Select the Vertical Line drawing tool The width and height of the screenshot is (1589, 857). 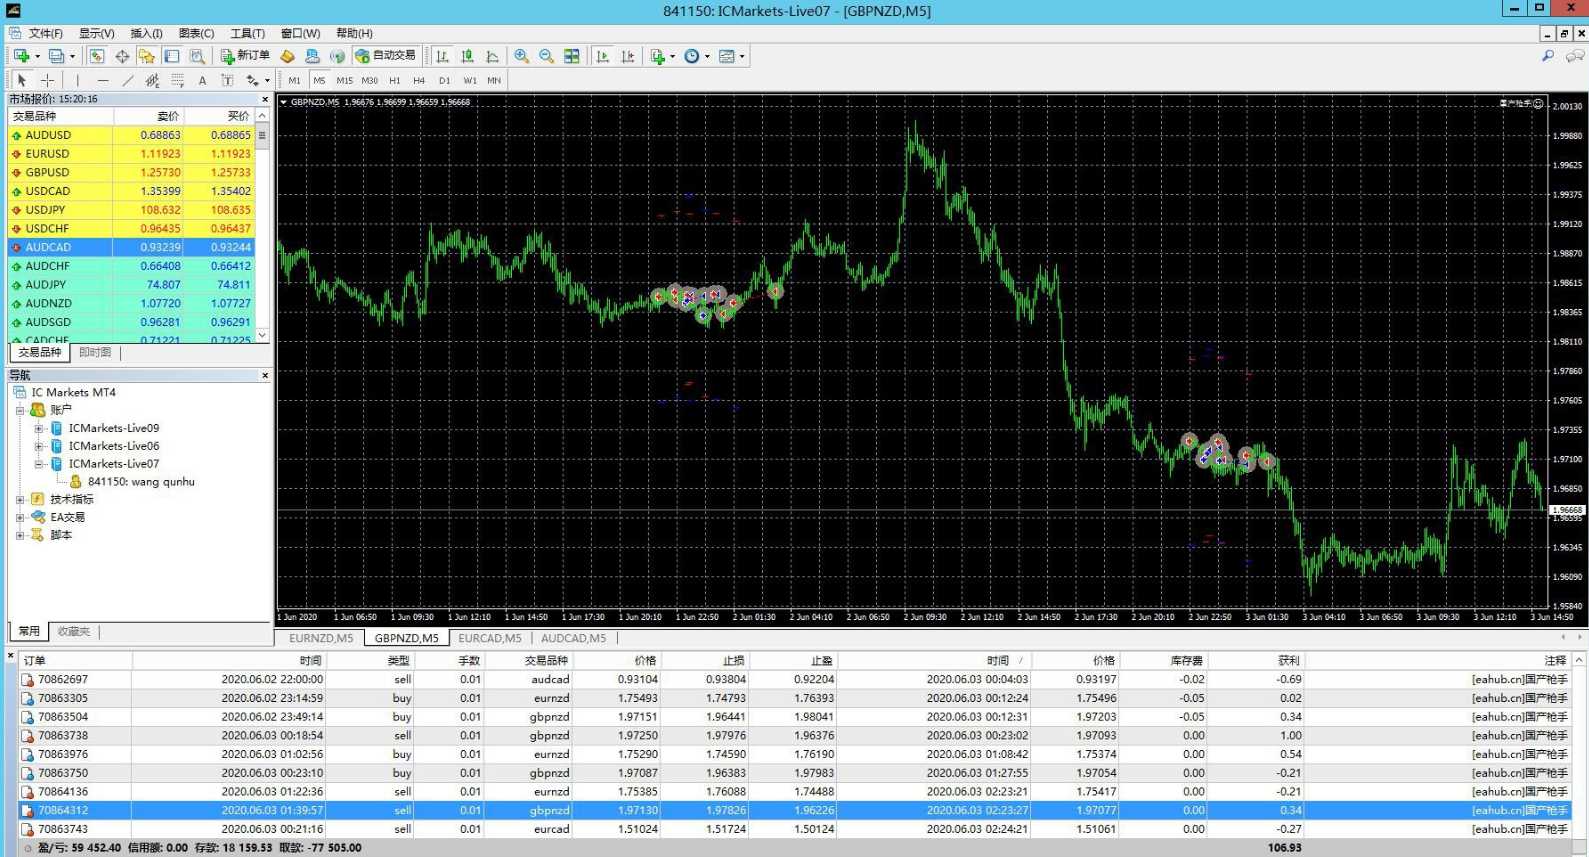coord(77,80)
